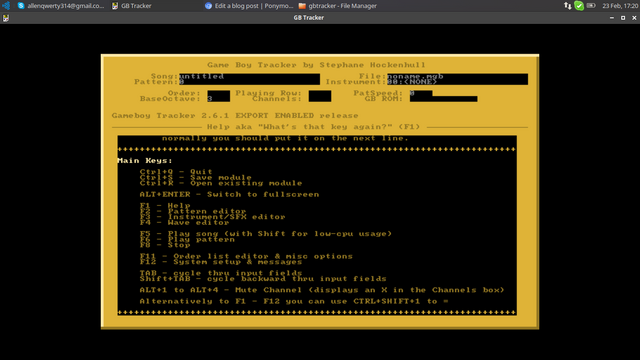Click the Help aka "What's that key again?" heading
This screenshot has height=360, width=640.
pyautogui.click(x=313, y=127)
